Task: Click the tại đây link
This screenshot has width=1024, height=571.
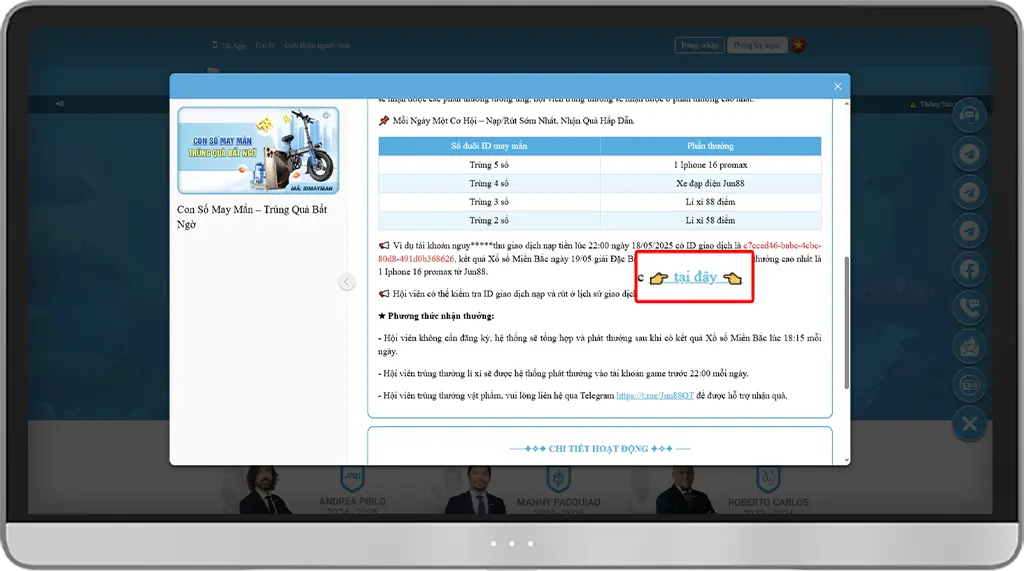Action: pyautogui.click(x=696, y=277)
